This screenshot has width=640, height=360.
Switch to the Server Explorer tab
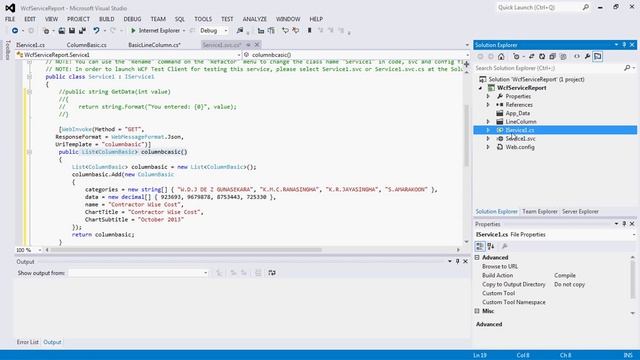tap(580, 212)
